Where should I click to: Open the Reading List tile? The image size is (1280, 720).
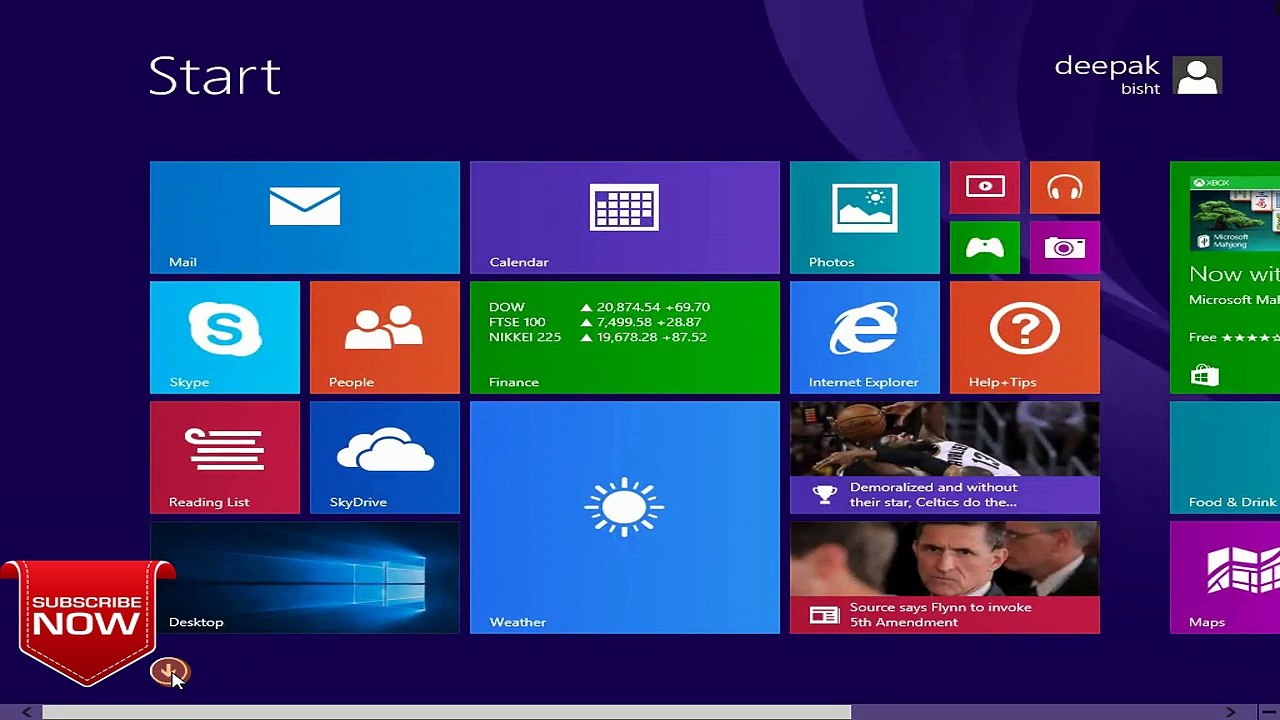click(225, 457)
